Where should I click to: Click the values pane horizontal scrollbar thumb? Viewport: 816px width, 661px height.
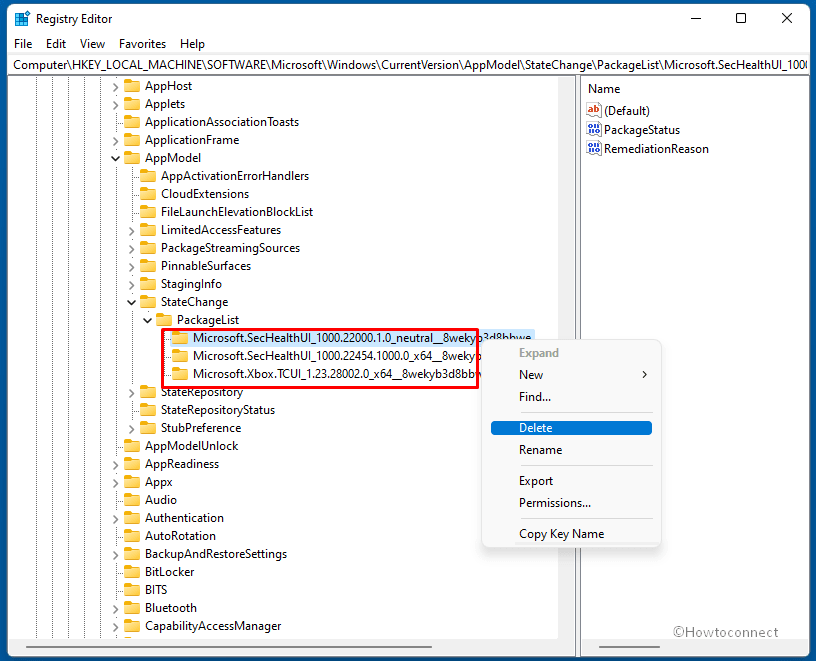[x=629, y=647]
